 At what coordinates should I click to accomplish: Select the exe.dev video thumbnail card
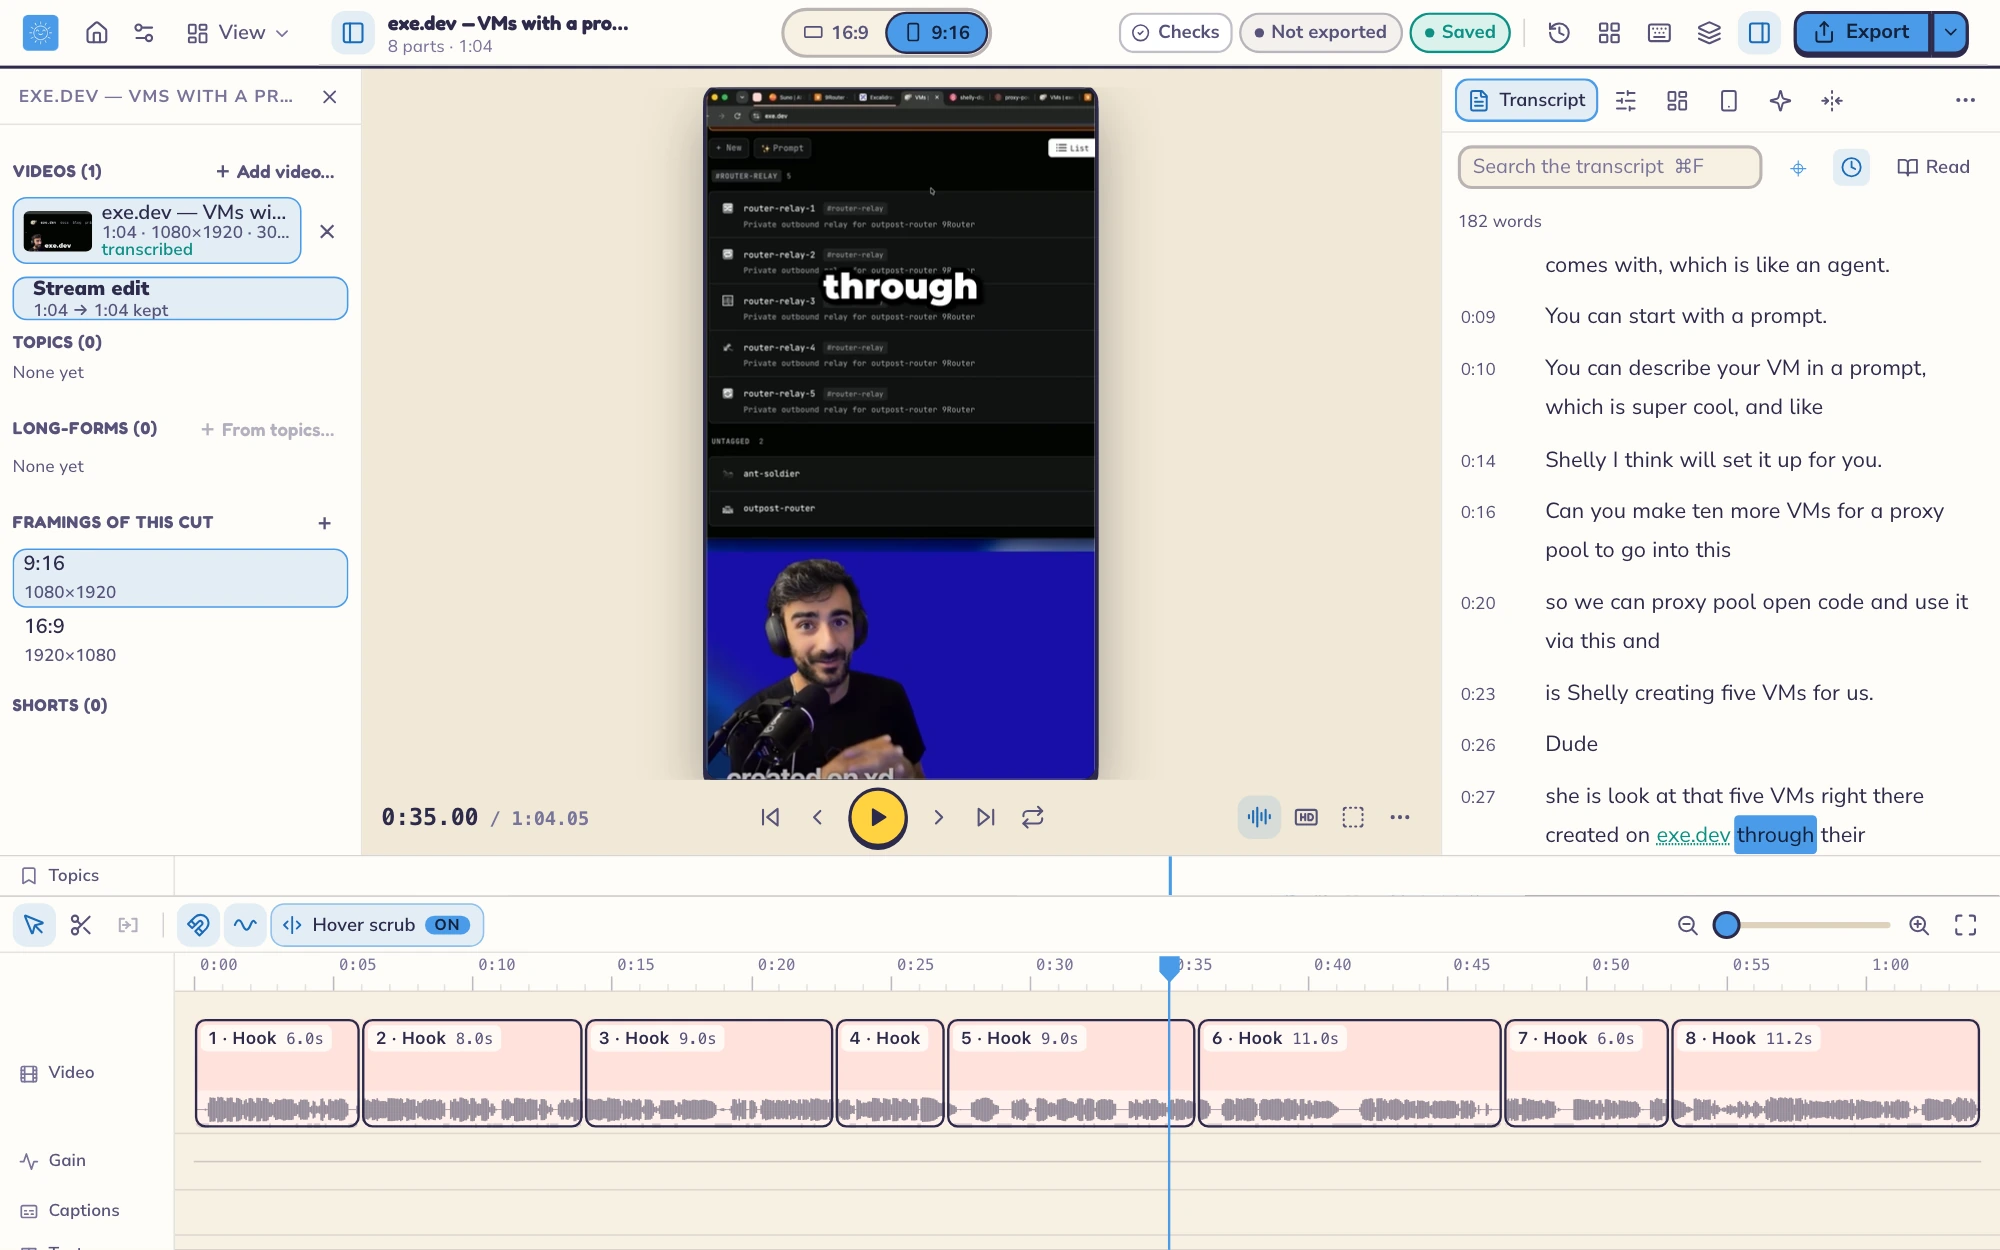coord(157,231)
